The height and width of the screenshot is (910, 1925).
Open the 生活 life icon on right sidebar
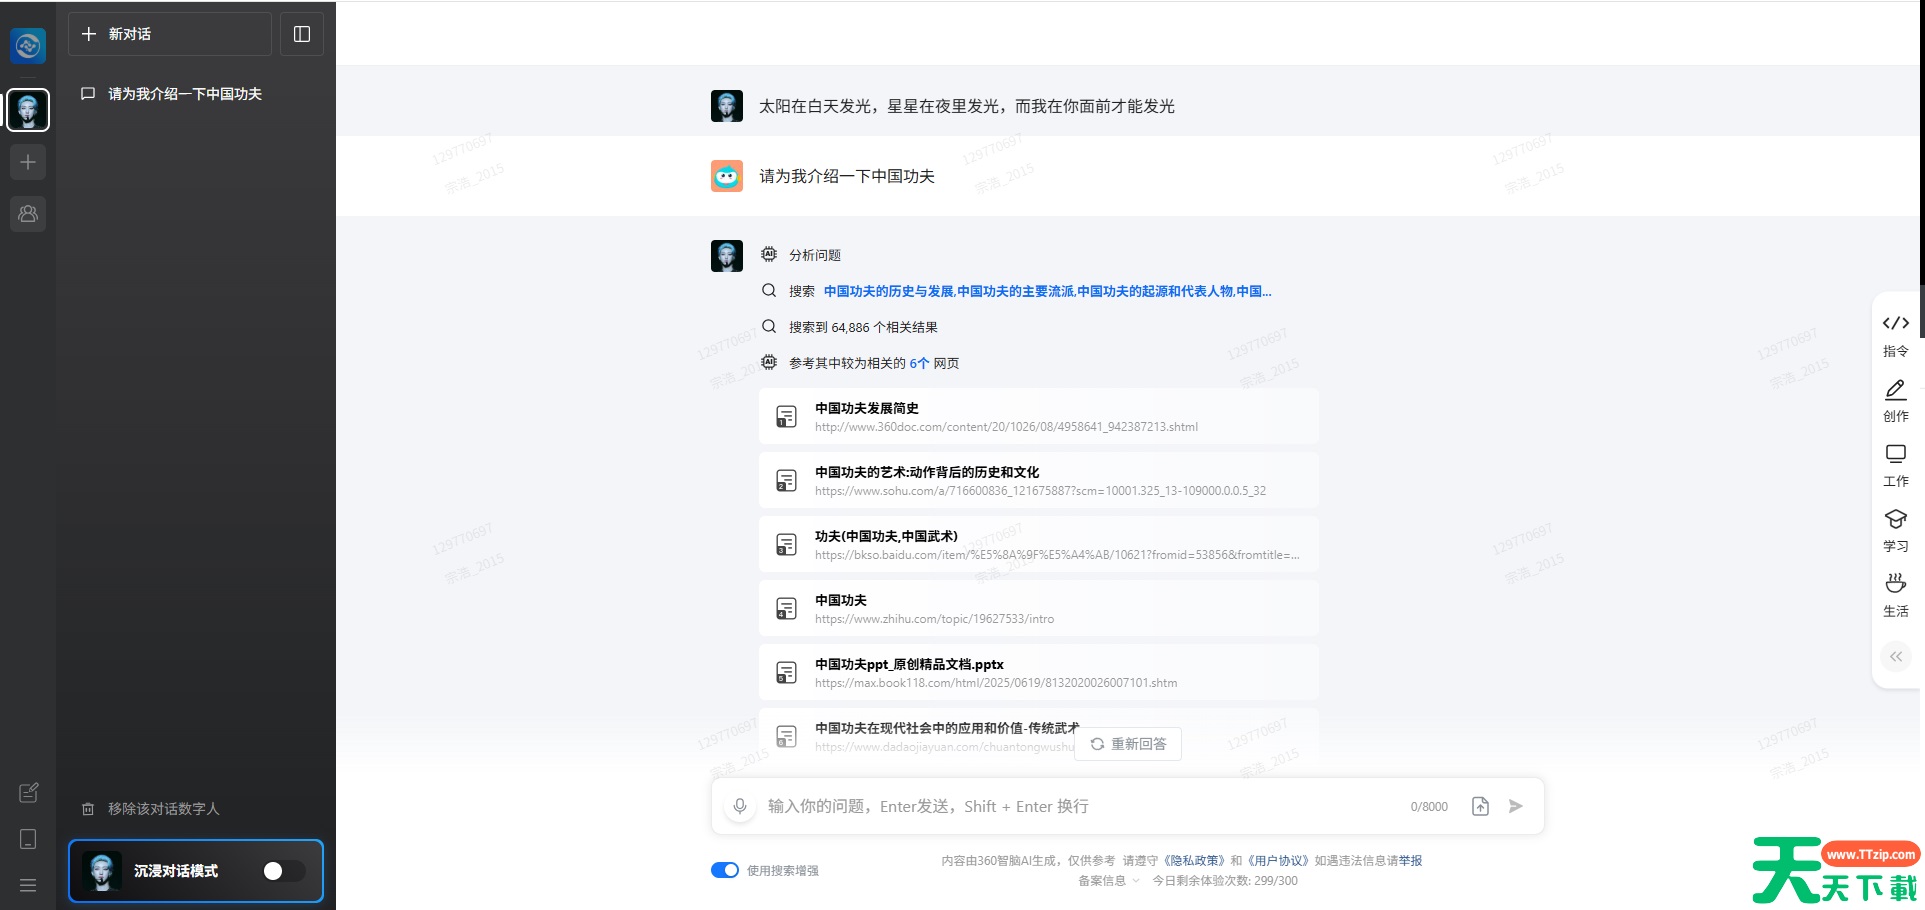coord(1896,593)
